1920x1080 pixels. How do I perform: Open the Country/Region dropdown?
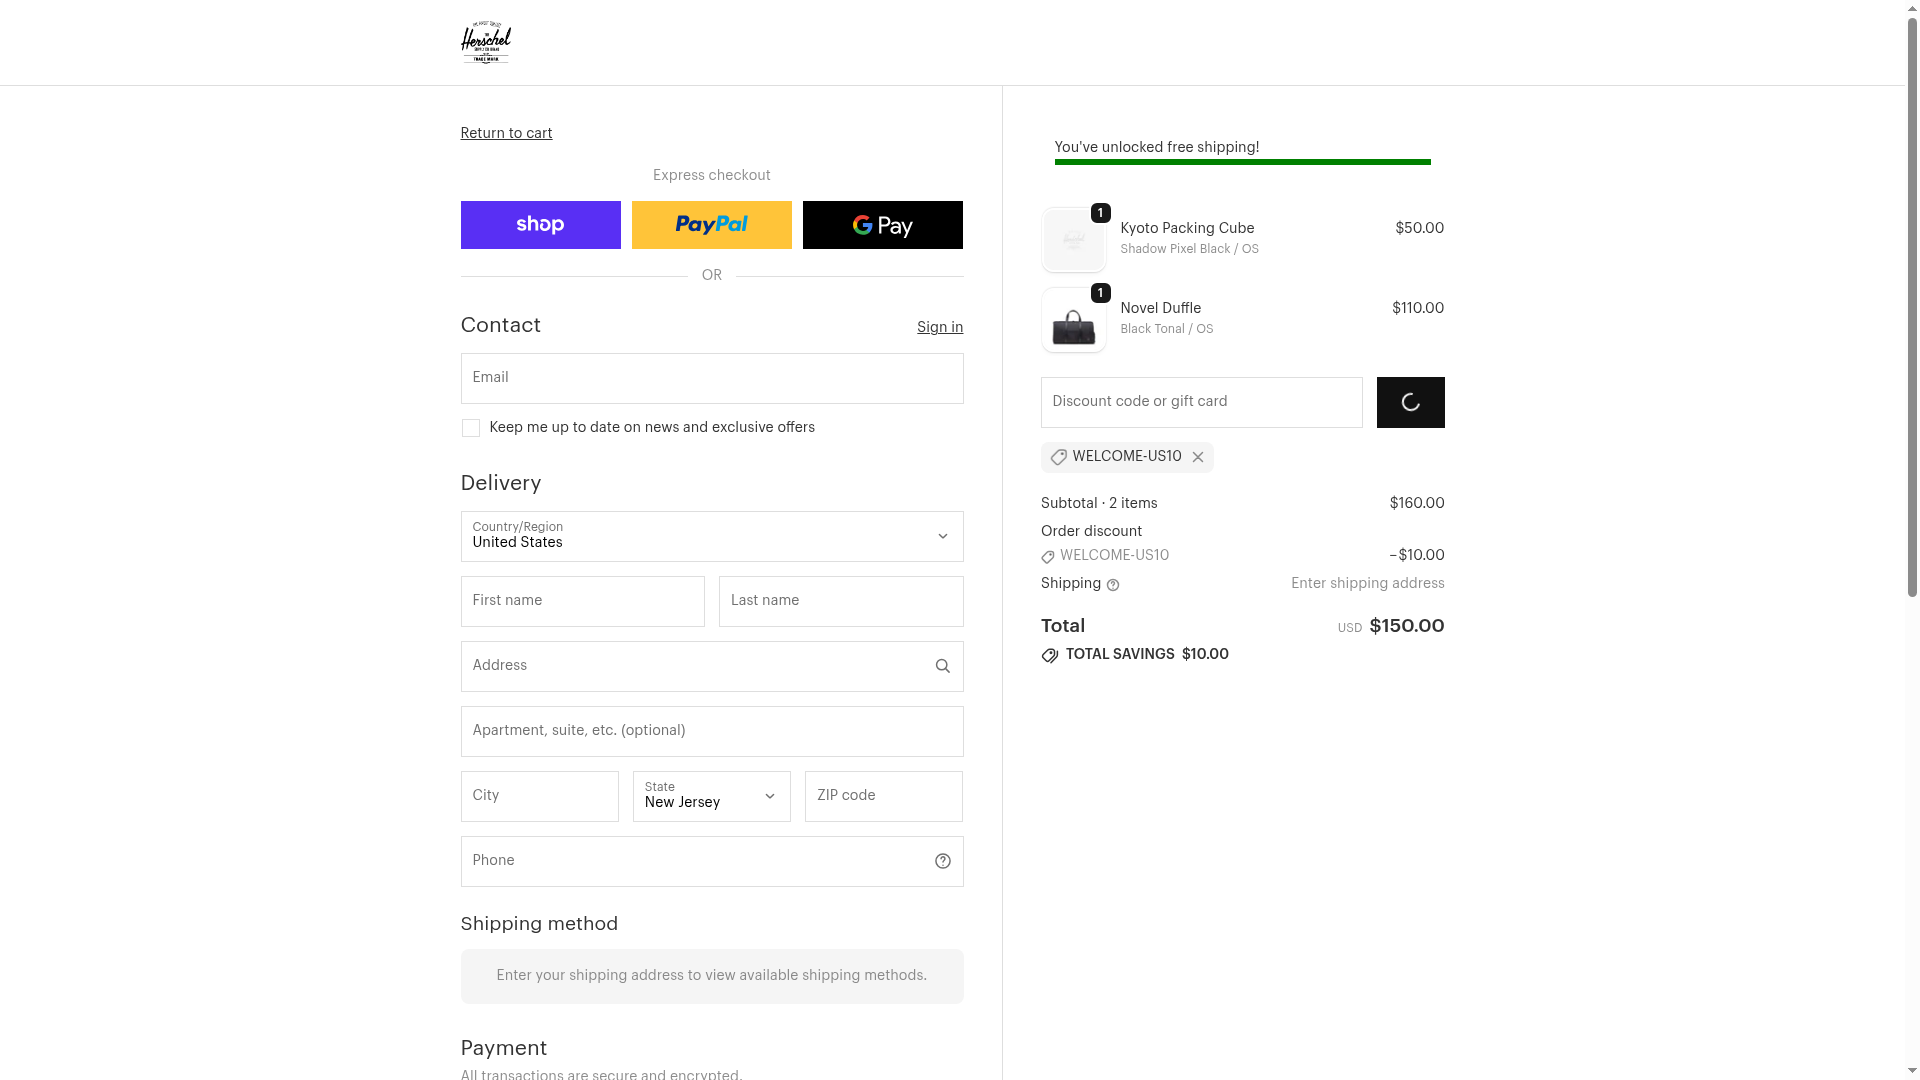(711, 537)
